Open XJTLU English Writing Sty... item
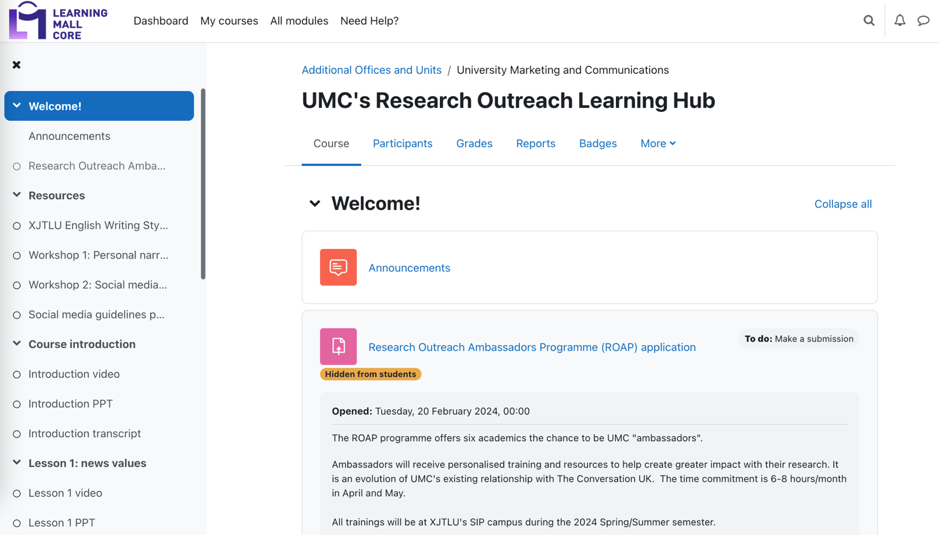This screenshot has width=939, height=535. click(x=98, y=225)
